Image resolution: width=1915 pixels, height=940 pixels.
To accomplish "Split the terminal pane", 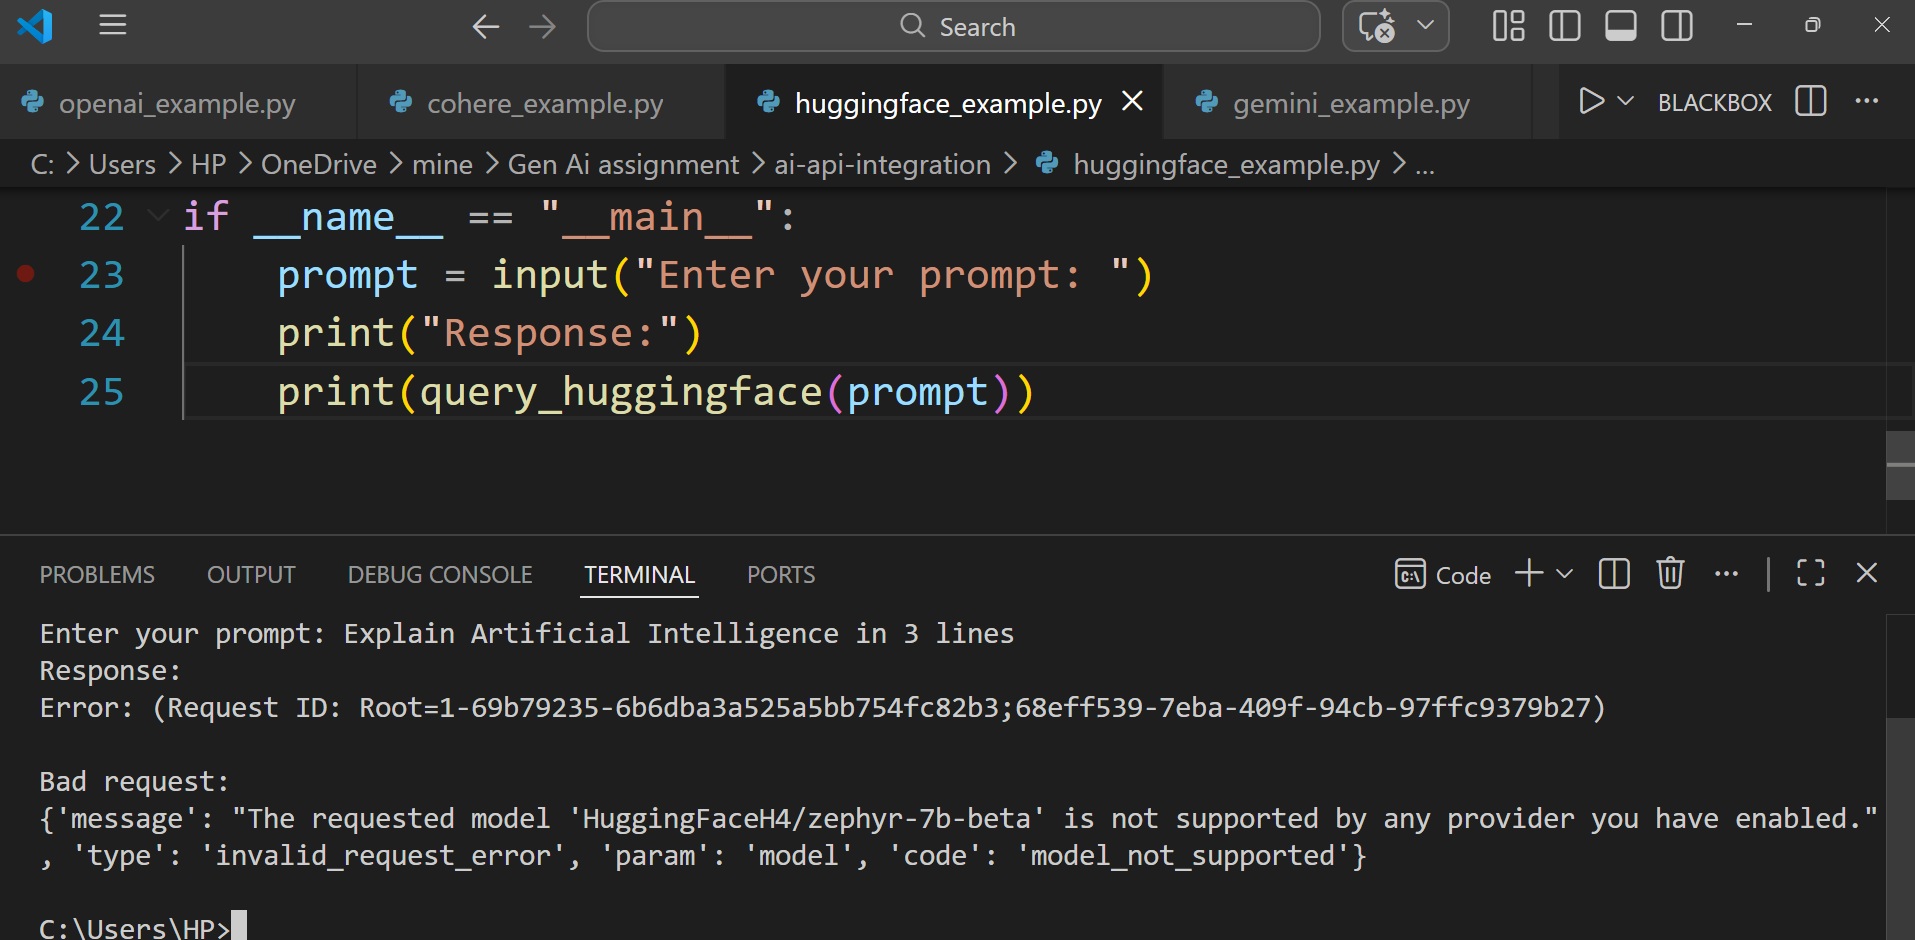I will click(1614, 574).
